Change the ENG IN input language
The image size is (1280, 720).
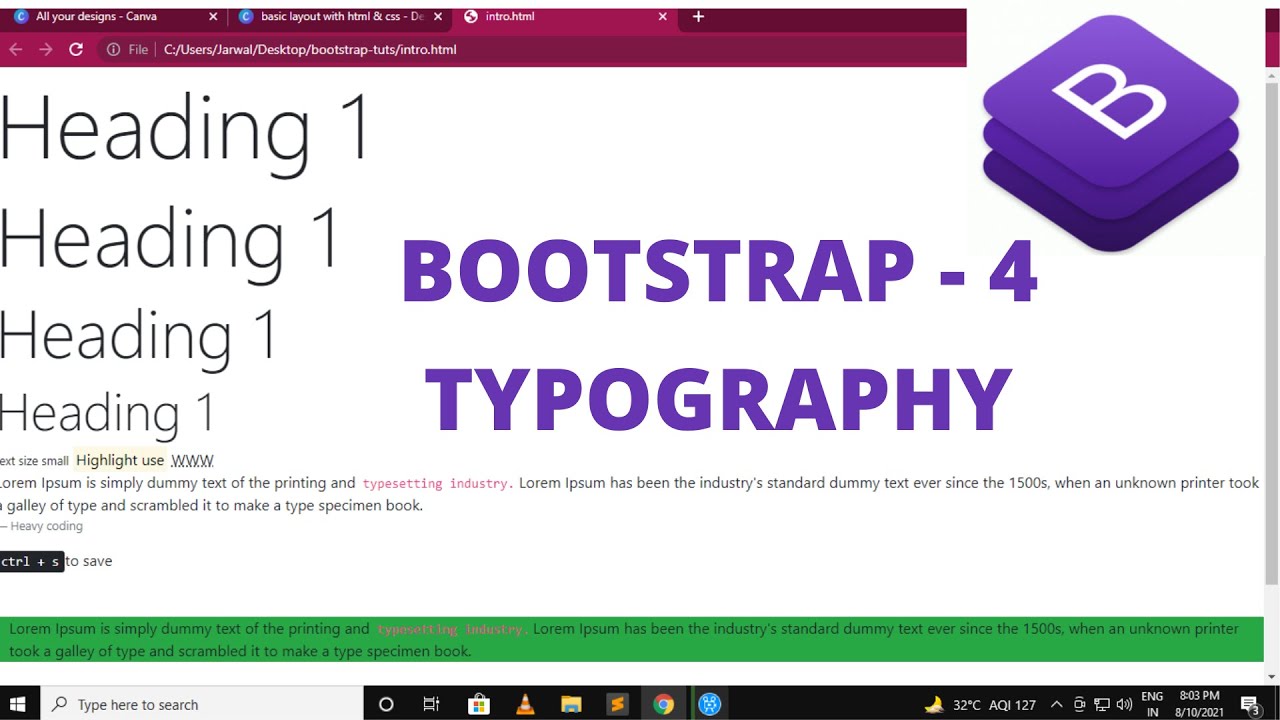(1152, 704)
